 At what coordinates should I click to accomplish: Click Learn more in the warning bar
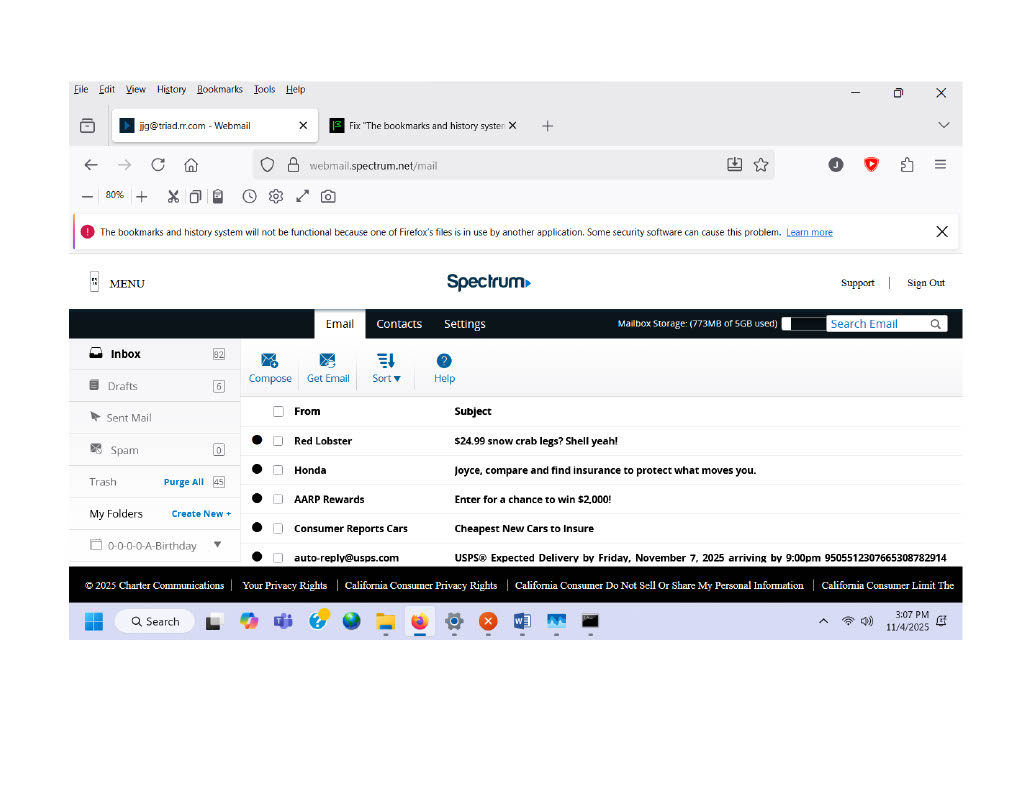tap(809, 233)
